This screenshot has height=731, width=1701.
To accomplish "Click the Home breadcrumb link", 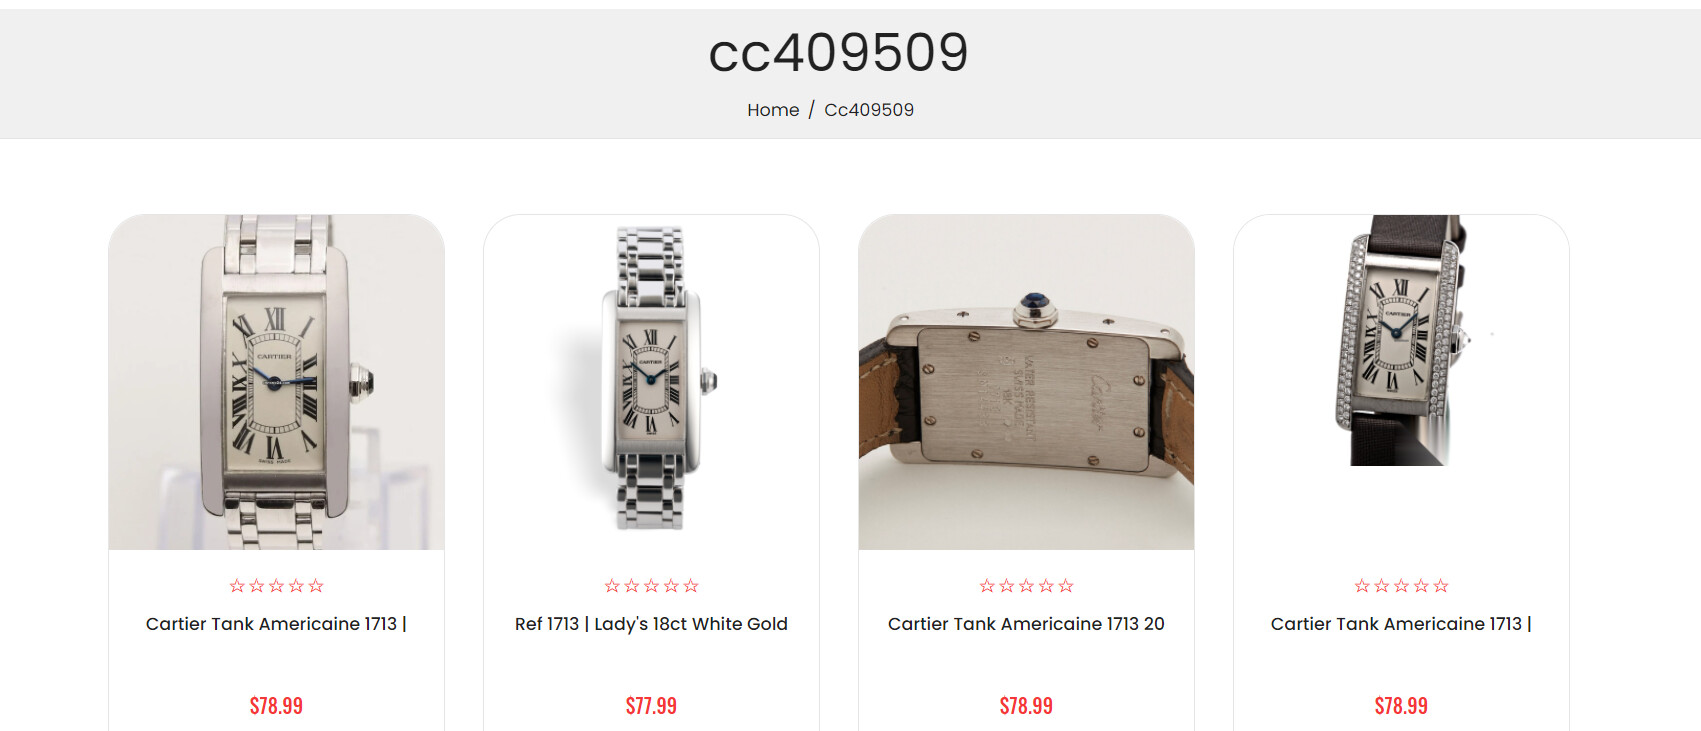I will pyautogui.click(x=773, y=110).
